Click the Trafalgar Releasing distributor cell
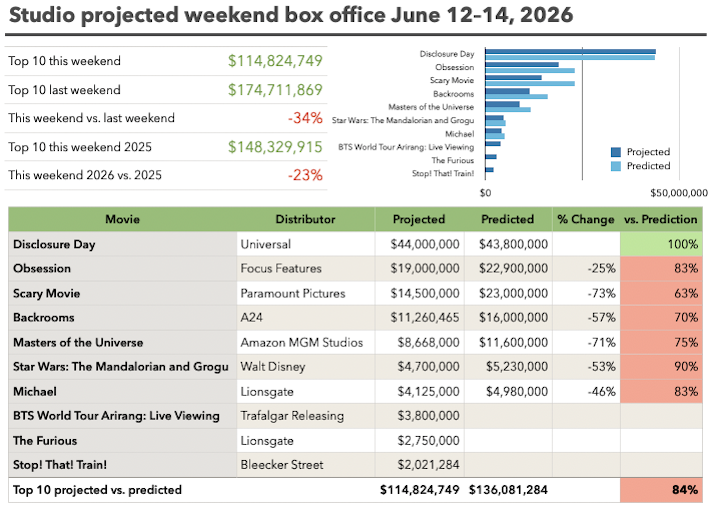The width and height of the screenshot is (720, 520). click(x=306, y=416)
